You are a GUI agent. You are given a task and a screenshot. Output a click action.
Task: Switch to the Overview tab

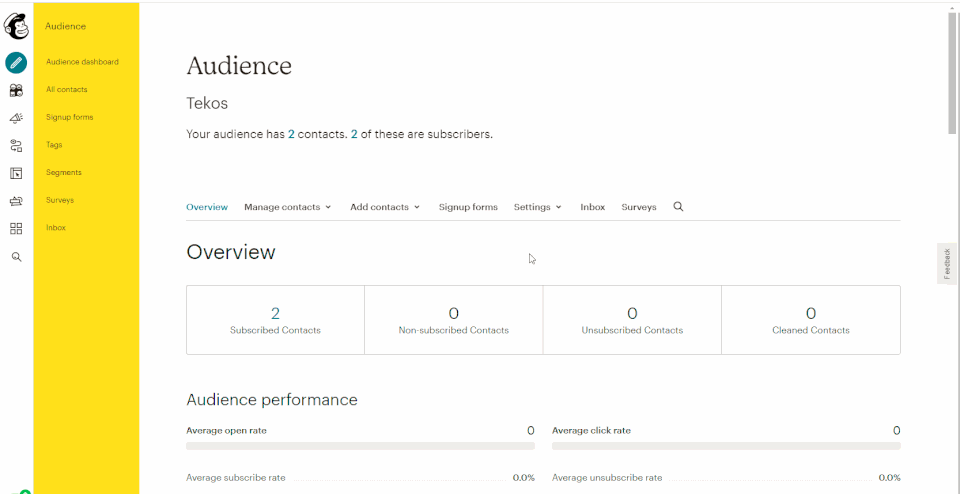pyautogui.click(x=207, y=207)
